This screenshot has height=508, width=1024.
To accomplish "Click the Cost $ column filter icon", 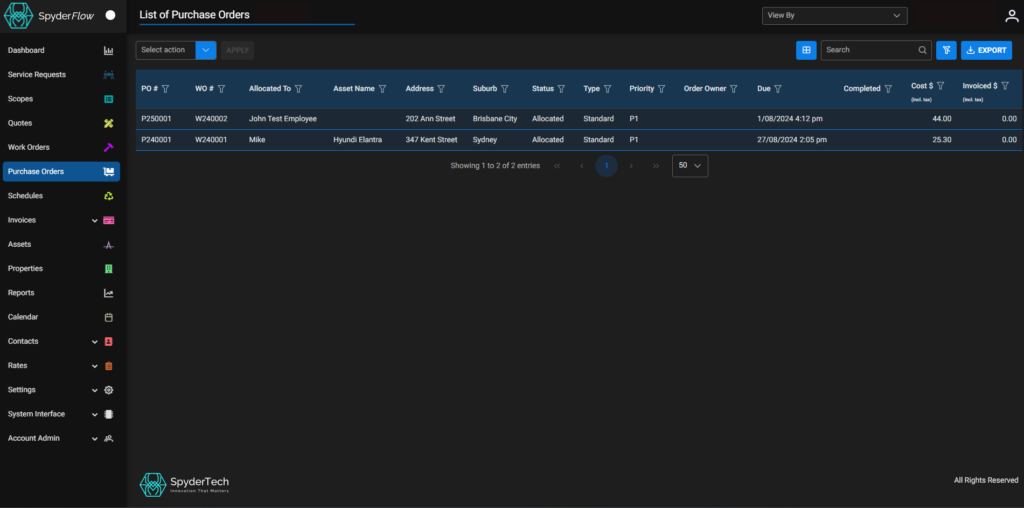I will coord(940,86).
